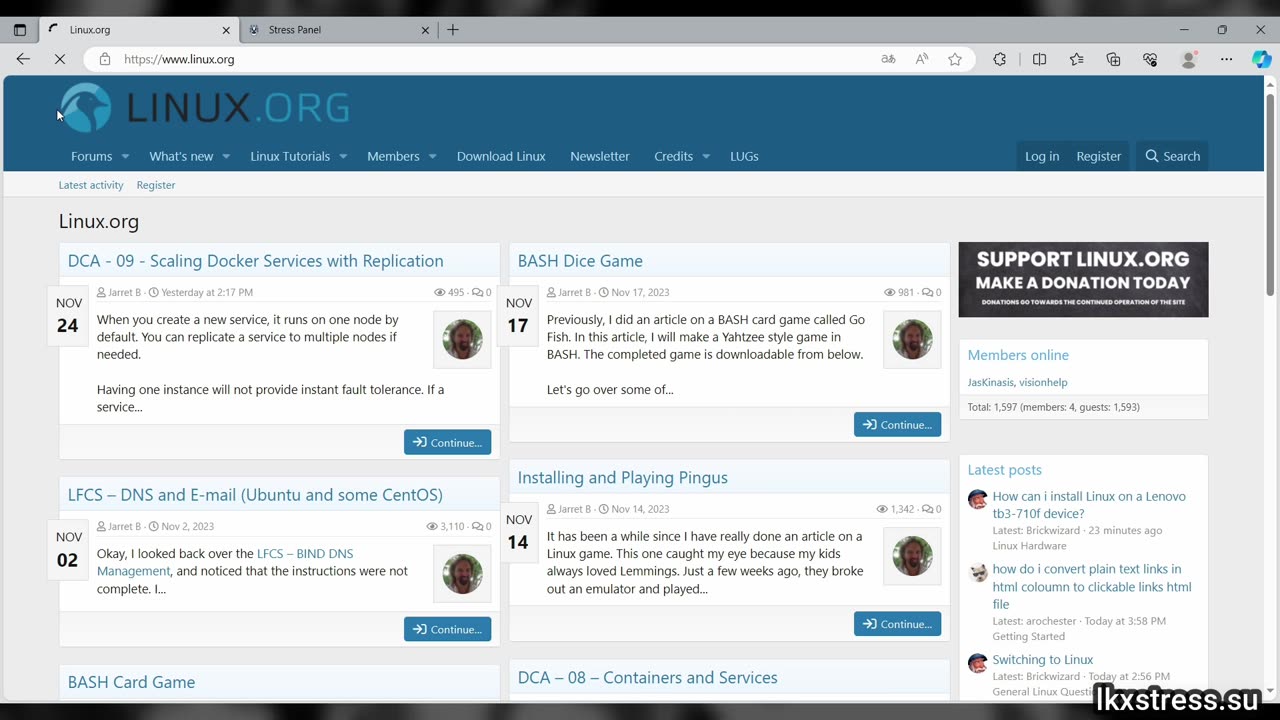Expand What's new dropdown arrow
The image size is (1280, 720).
(226, 156)
